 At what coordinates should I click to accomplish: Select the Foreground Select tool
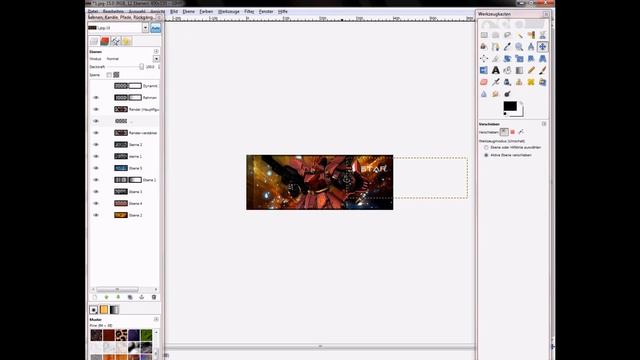(484, 47)
